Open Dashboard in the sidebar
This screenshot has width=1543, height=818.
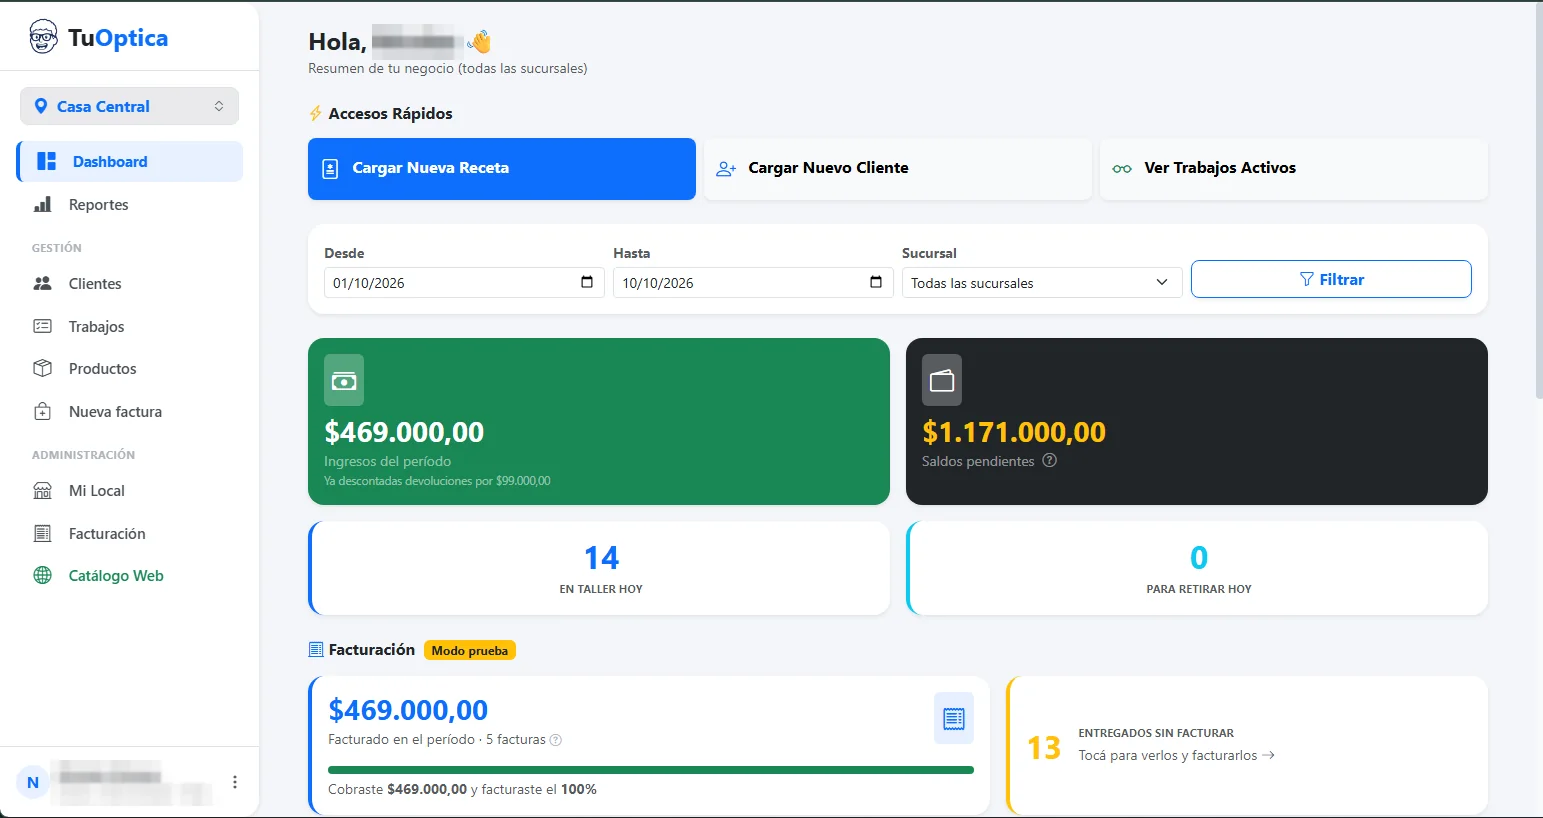(x=130, y=161)
